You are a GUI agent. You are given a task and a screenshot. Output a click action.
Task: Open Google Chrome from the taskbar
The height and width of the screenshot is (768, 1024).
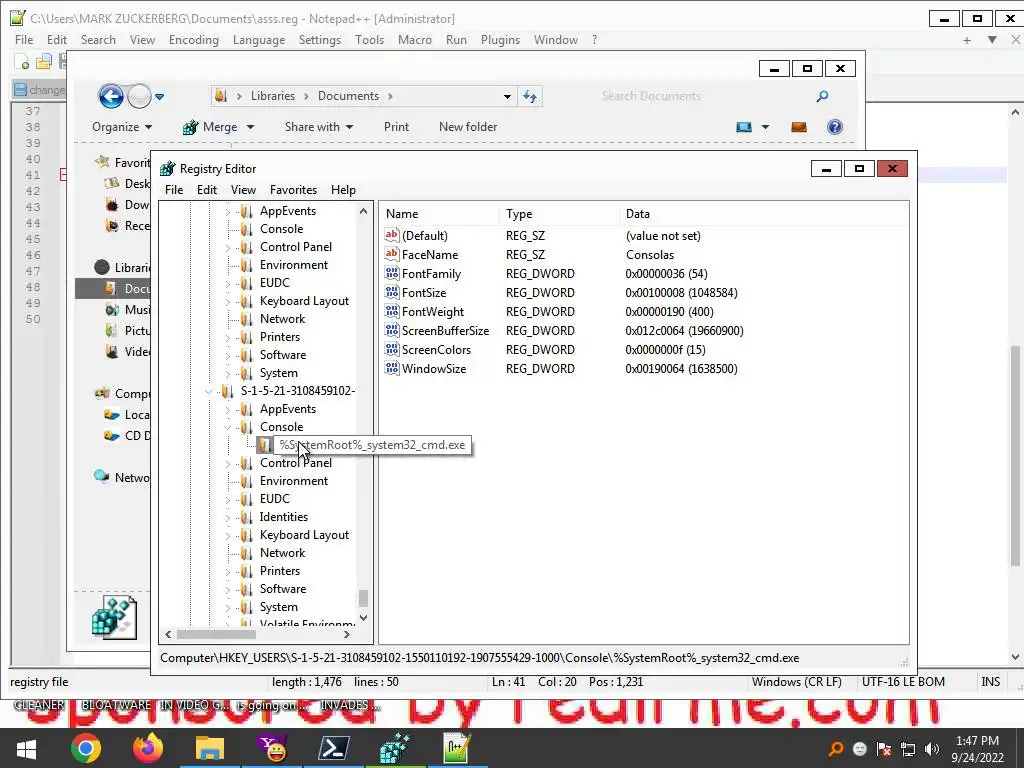(x=86, y=748)
